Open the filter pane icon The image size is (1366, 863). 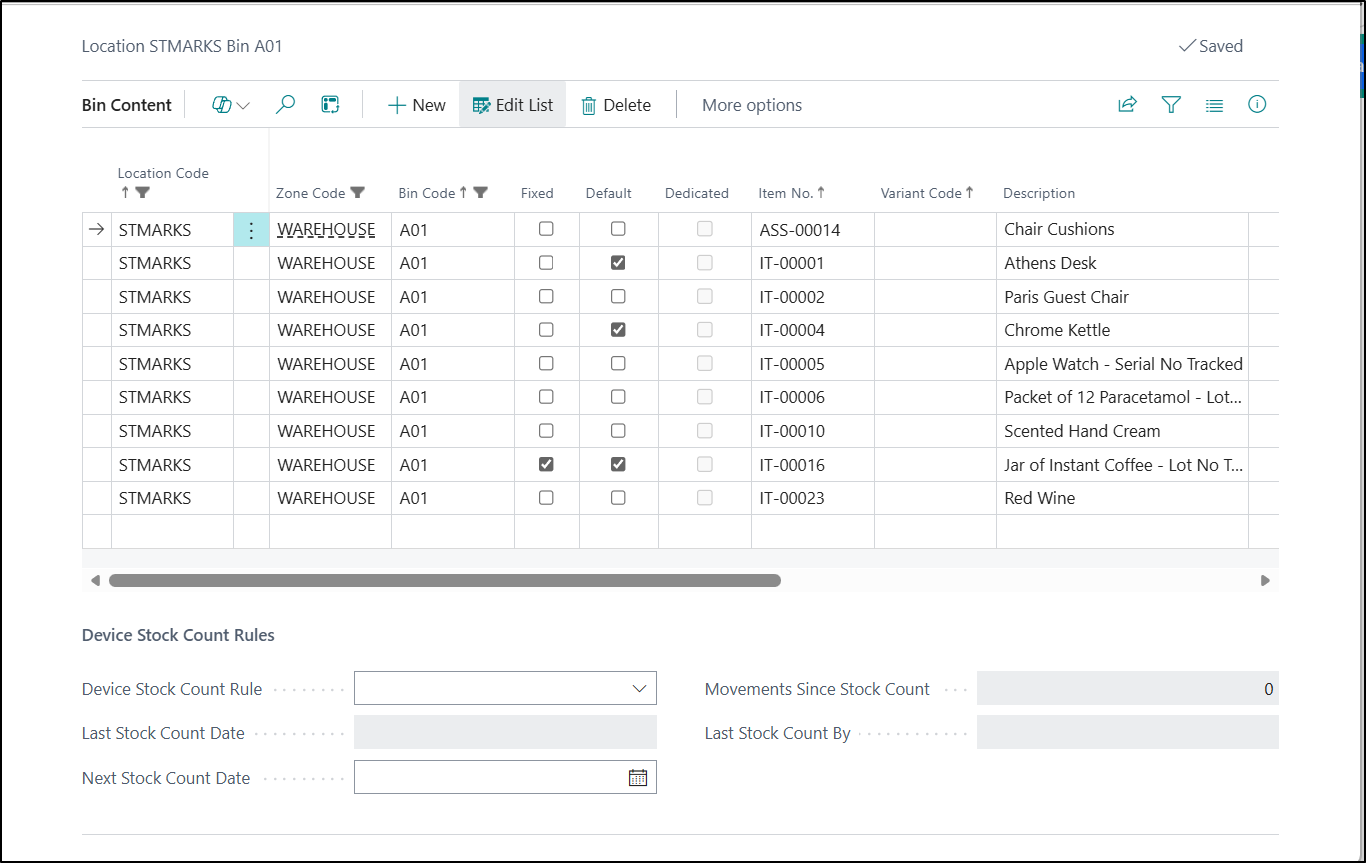tap(1171, 105)
